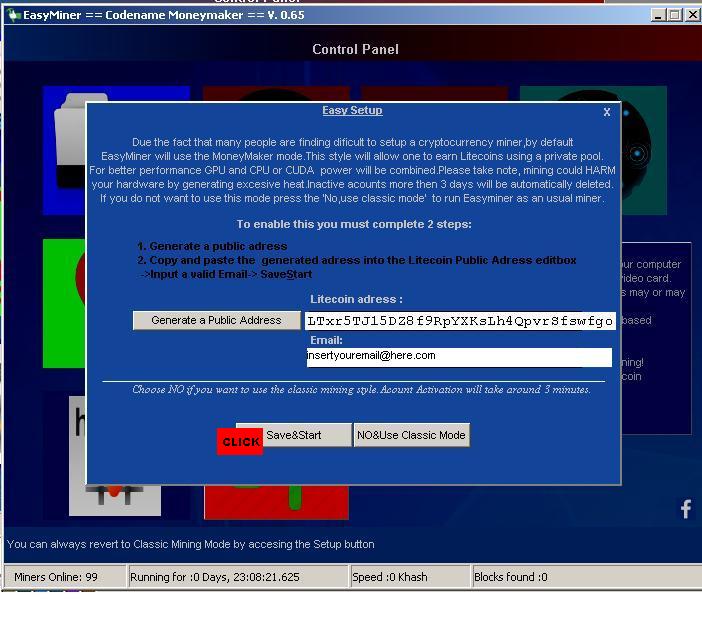Open the Facebook icon link
Screen dimensions: 702x617
[x=685, y=509]
